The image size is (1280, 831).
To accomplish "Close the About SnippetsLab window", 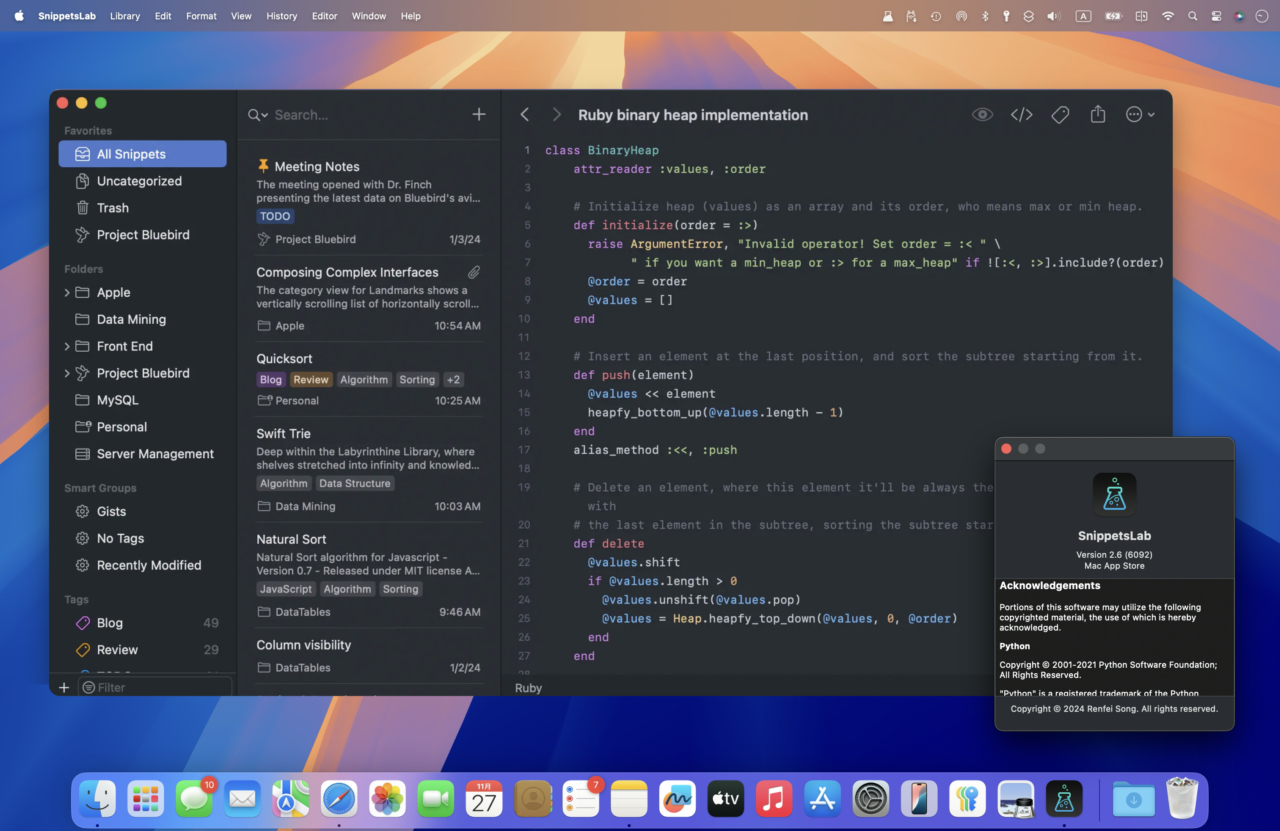I will (x=1007, y=449).
